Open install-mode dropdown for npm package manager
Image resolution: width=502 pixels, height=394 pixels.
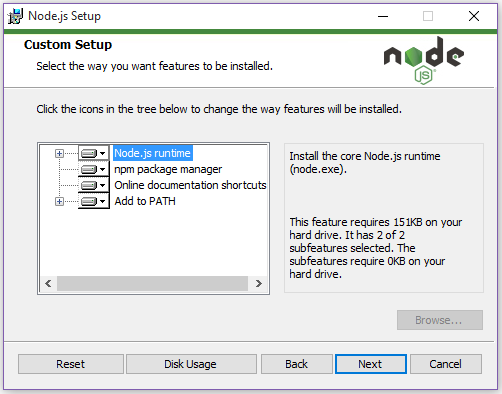tap(94, 169)
